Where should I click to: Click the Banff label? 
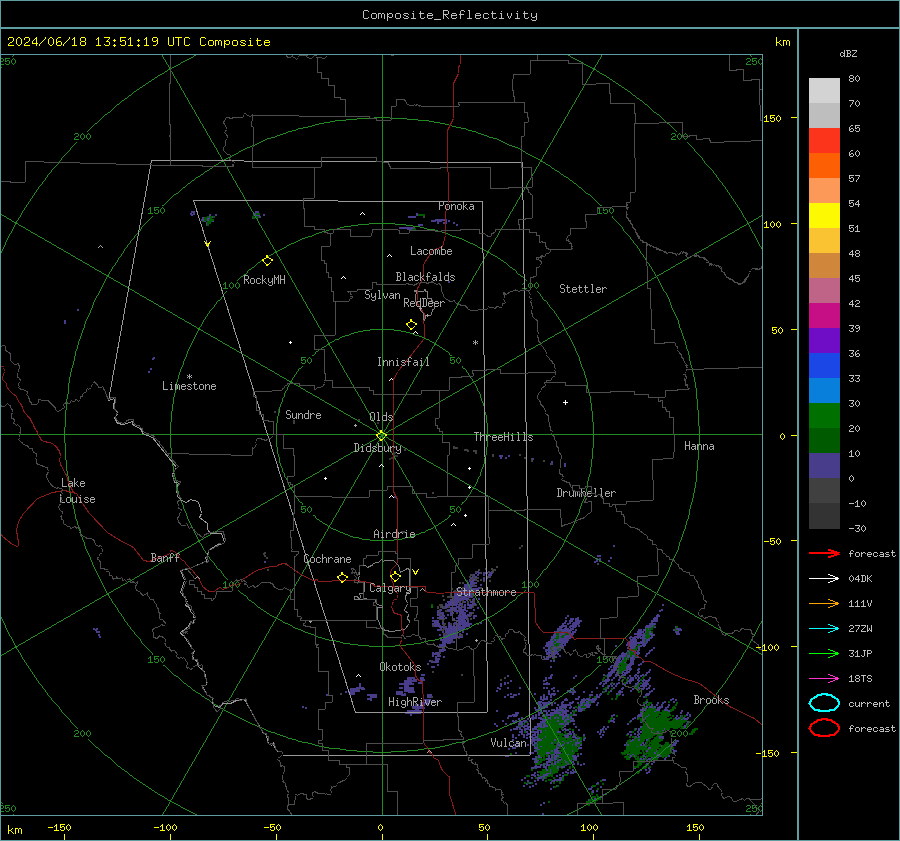pos(165,557)
